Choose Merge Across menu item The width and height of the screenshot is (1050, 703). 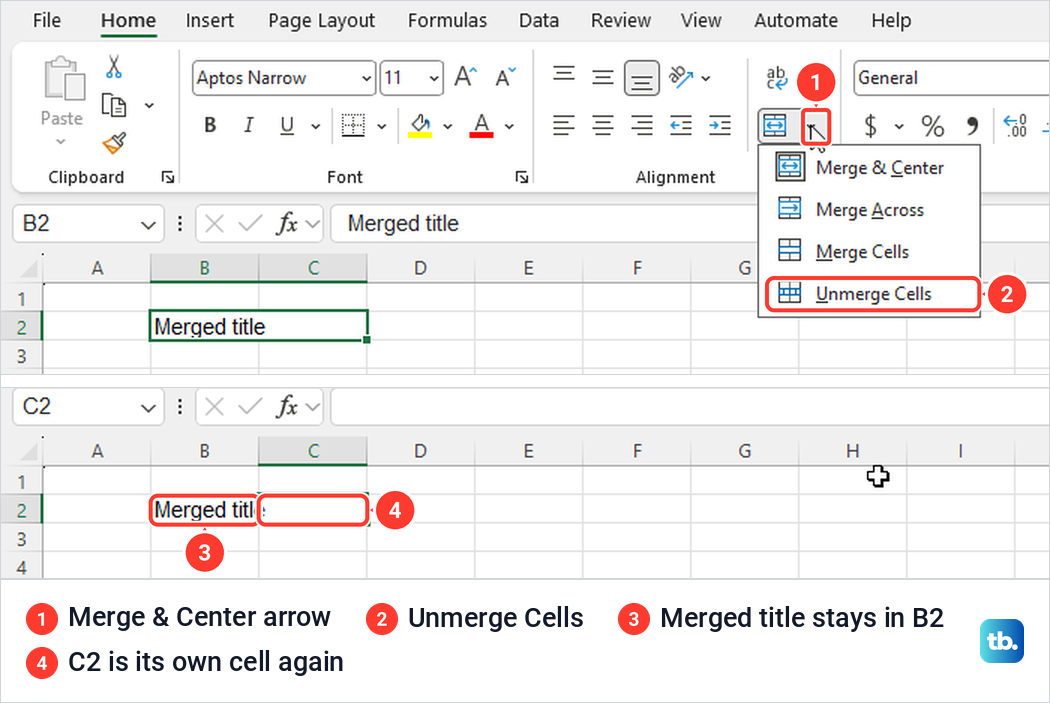click(869, 210)
